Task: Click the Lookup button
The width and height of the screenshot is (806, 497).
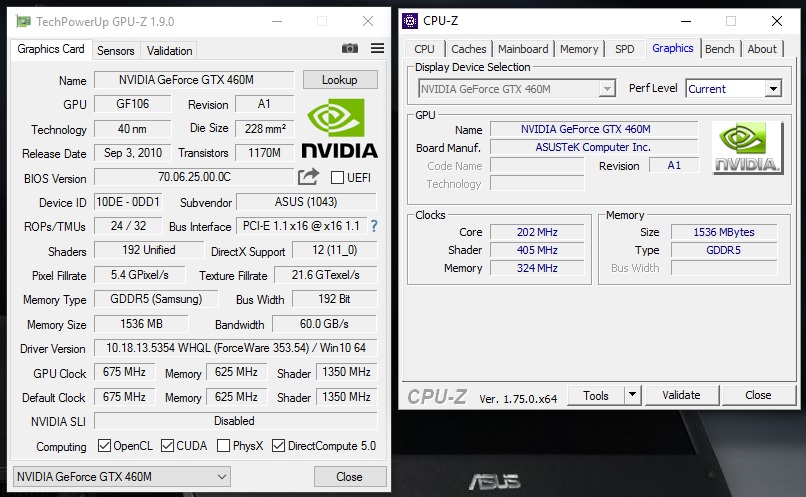Action: coord(340,80)
